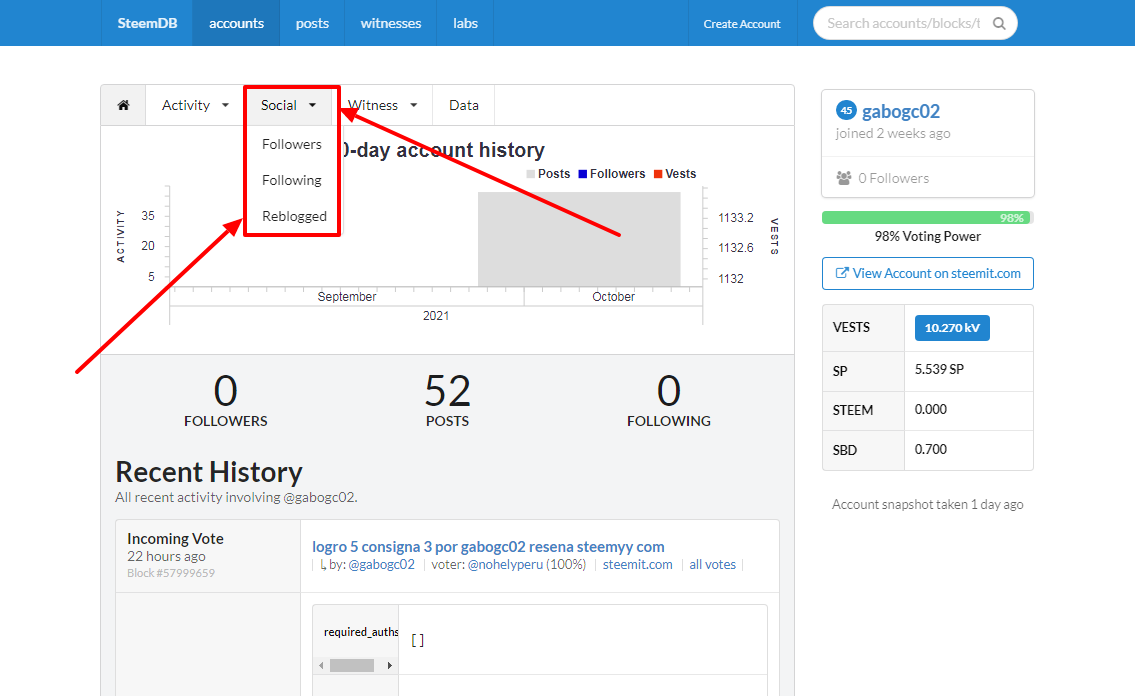Click the 'Recent History' heading
Screen dimensions: 1135x696
(x=209, y=472)
